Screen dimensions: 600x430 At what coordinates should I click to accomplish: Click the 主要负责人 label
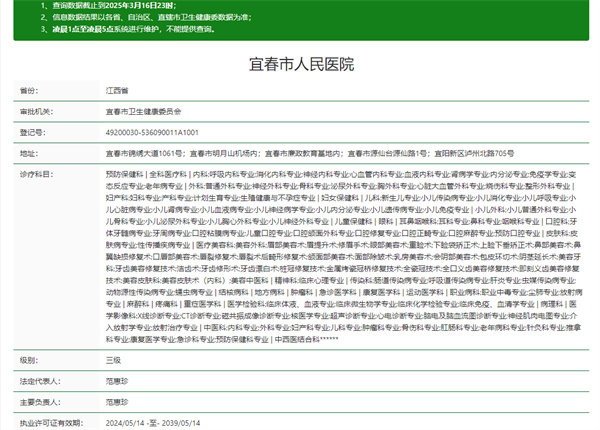point(41,402)
